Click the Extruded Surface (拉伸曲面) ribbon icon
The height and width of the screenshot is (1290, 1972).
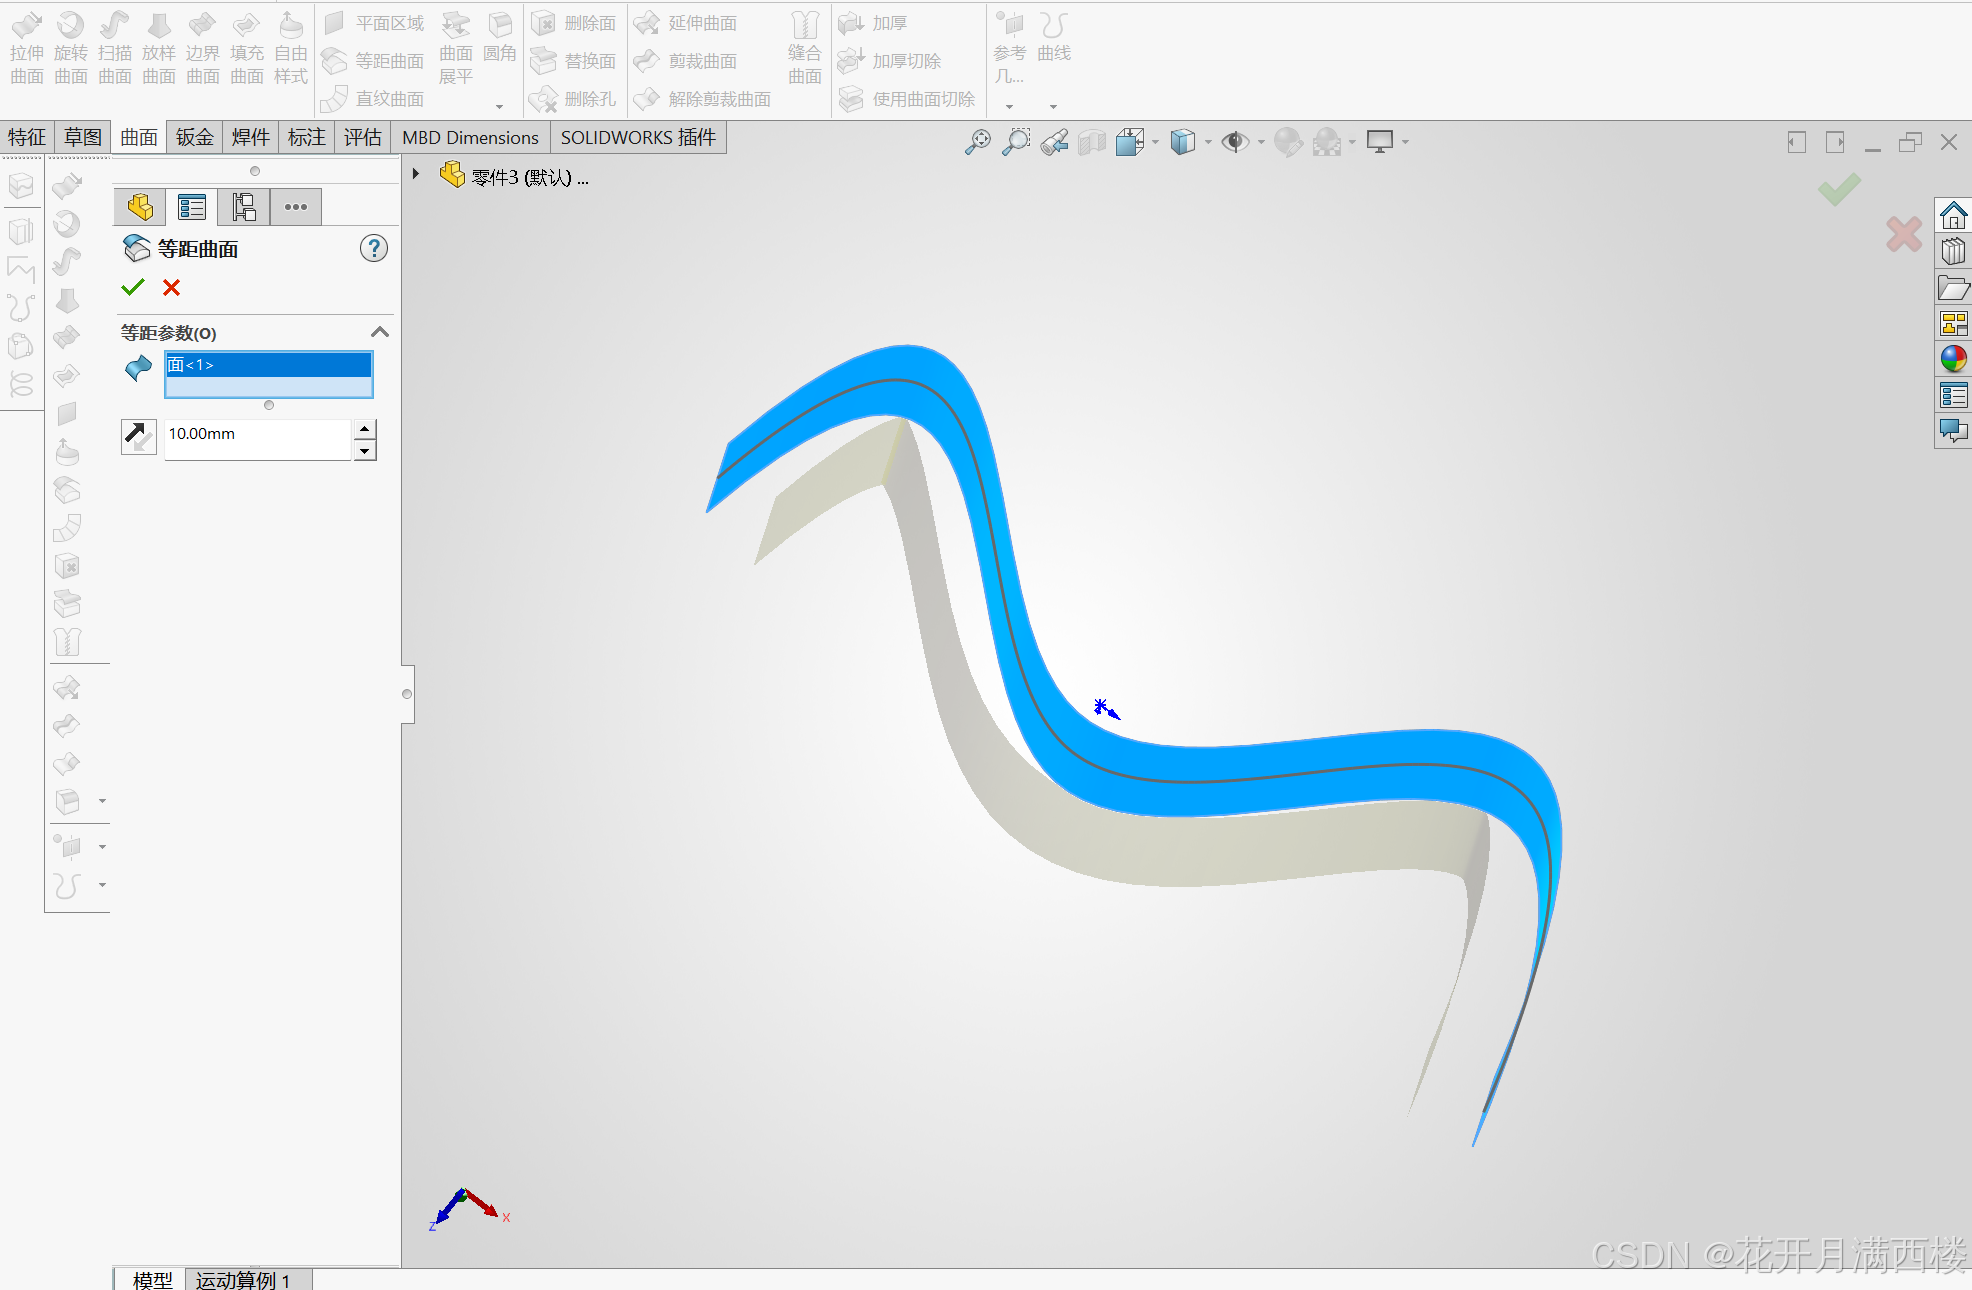pos(27,48)
